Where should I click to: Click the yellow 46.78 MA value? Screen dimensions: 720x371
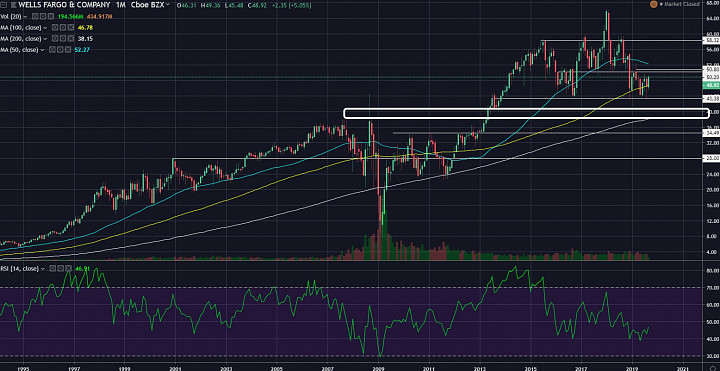85,28
